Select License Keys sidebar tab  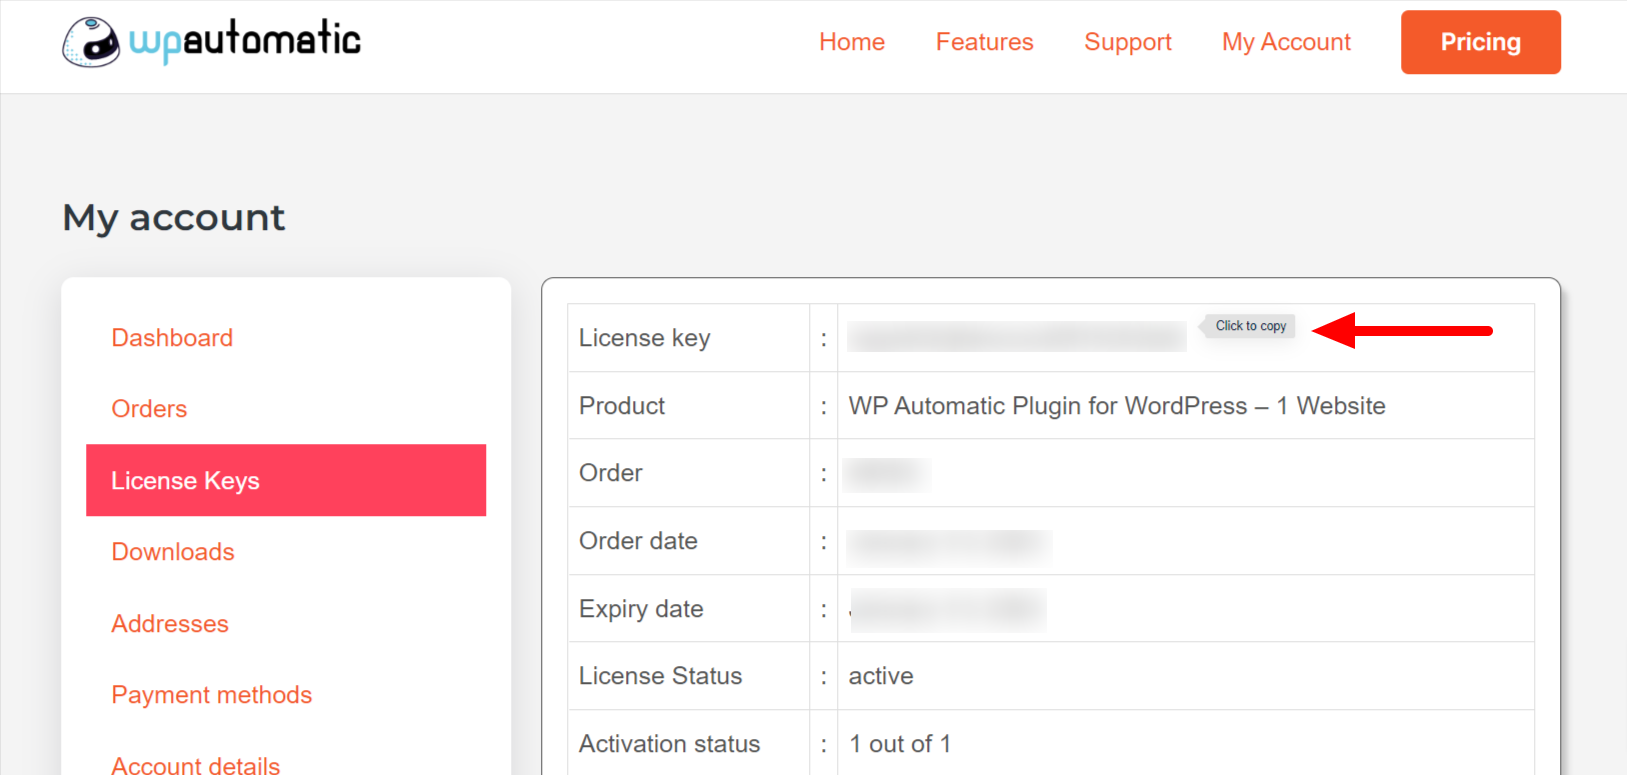coord(286,480)
